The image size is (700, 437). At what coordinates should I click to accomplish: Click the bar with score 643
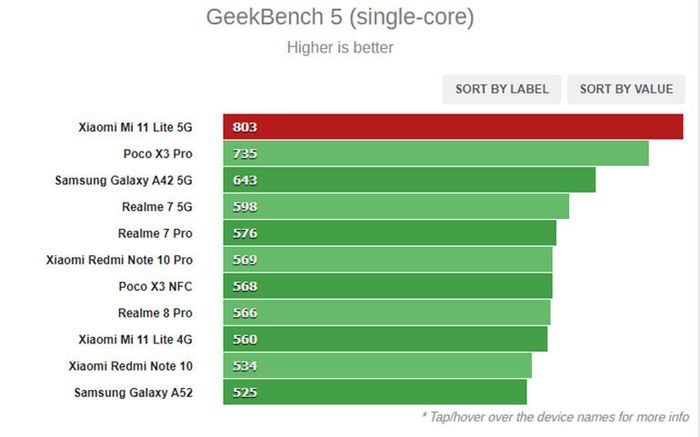(x=409, y=180)
